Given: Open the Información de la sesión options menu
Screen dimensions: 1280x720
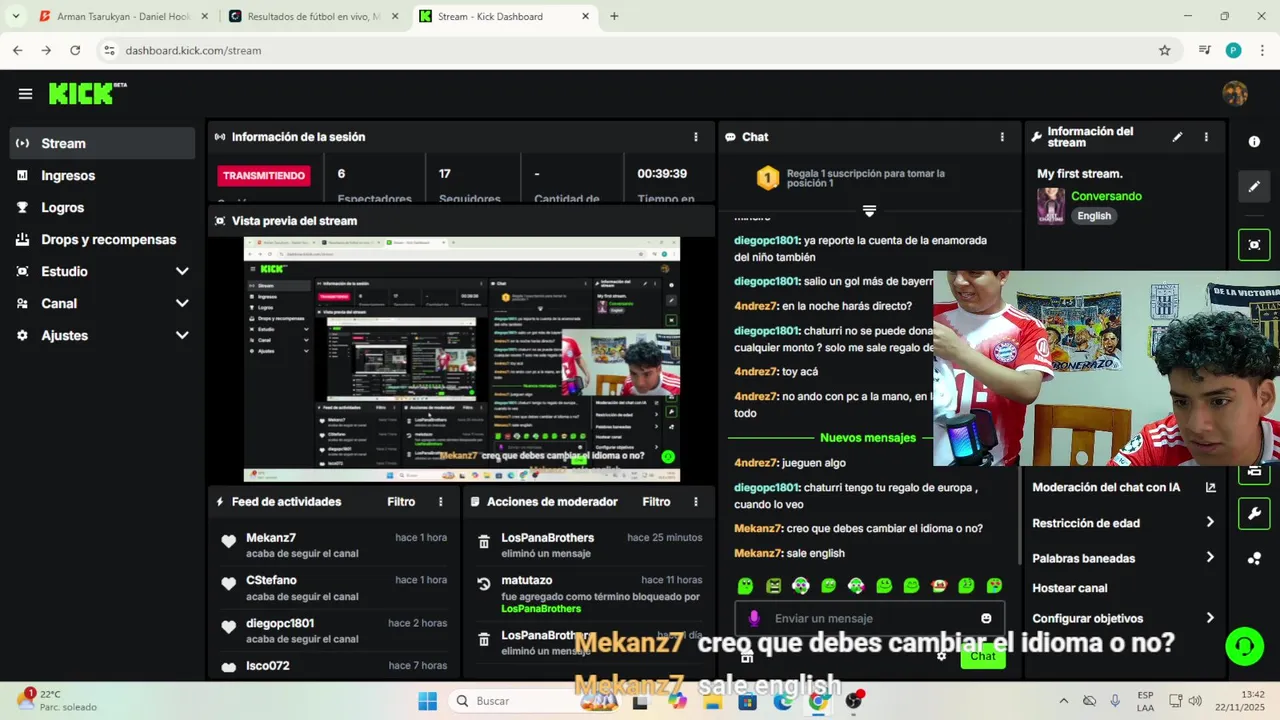Looking at the screenshot, I should pyautogui.click(x=696, y=137).
